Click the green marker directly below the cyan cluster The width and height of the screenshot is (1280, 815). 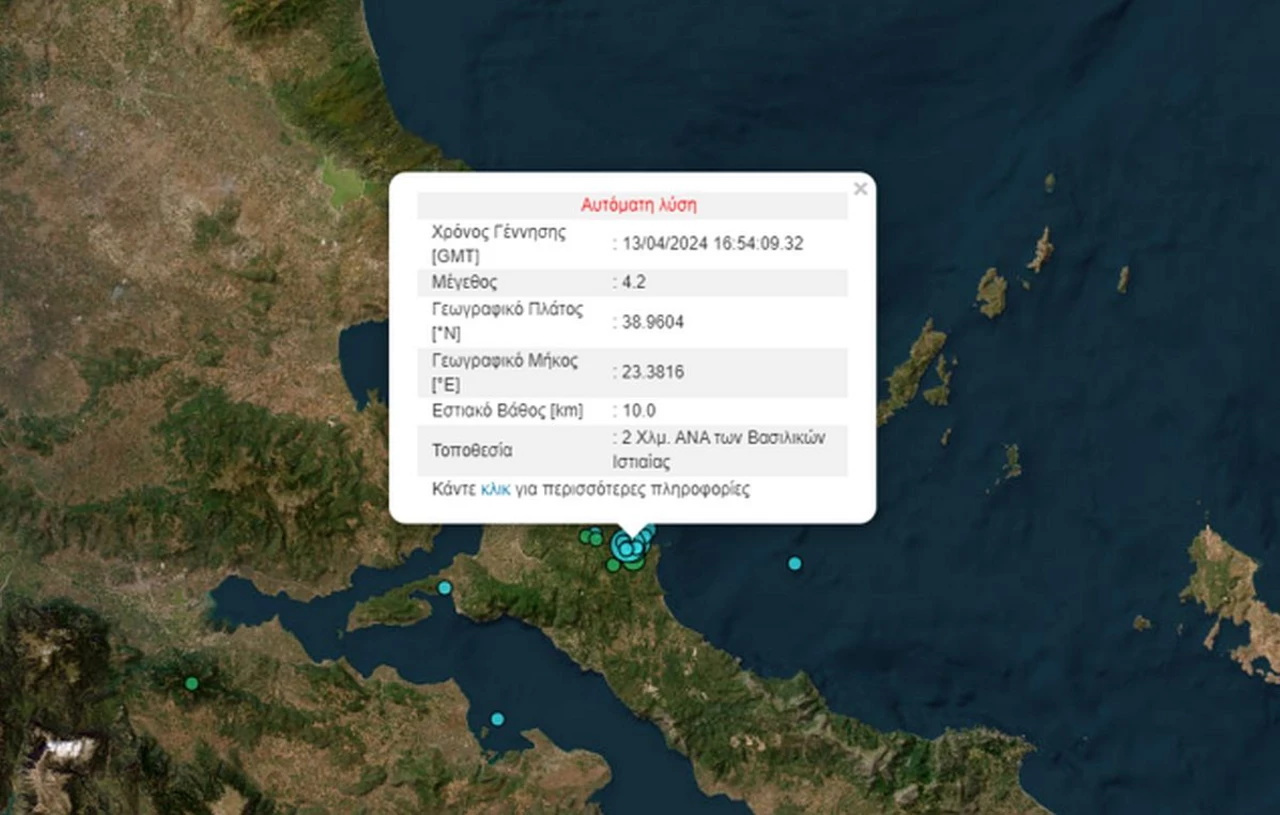pos(634,563)
